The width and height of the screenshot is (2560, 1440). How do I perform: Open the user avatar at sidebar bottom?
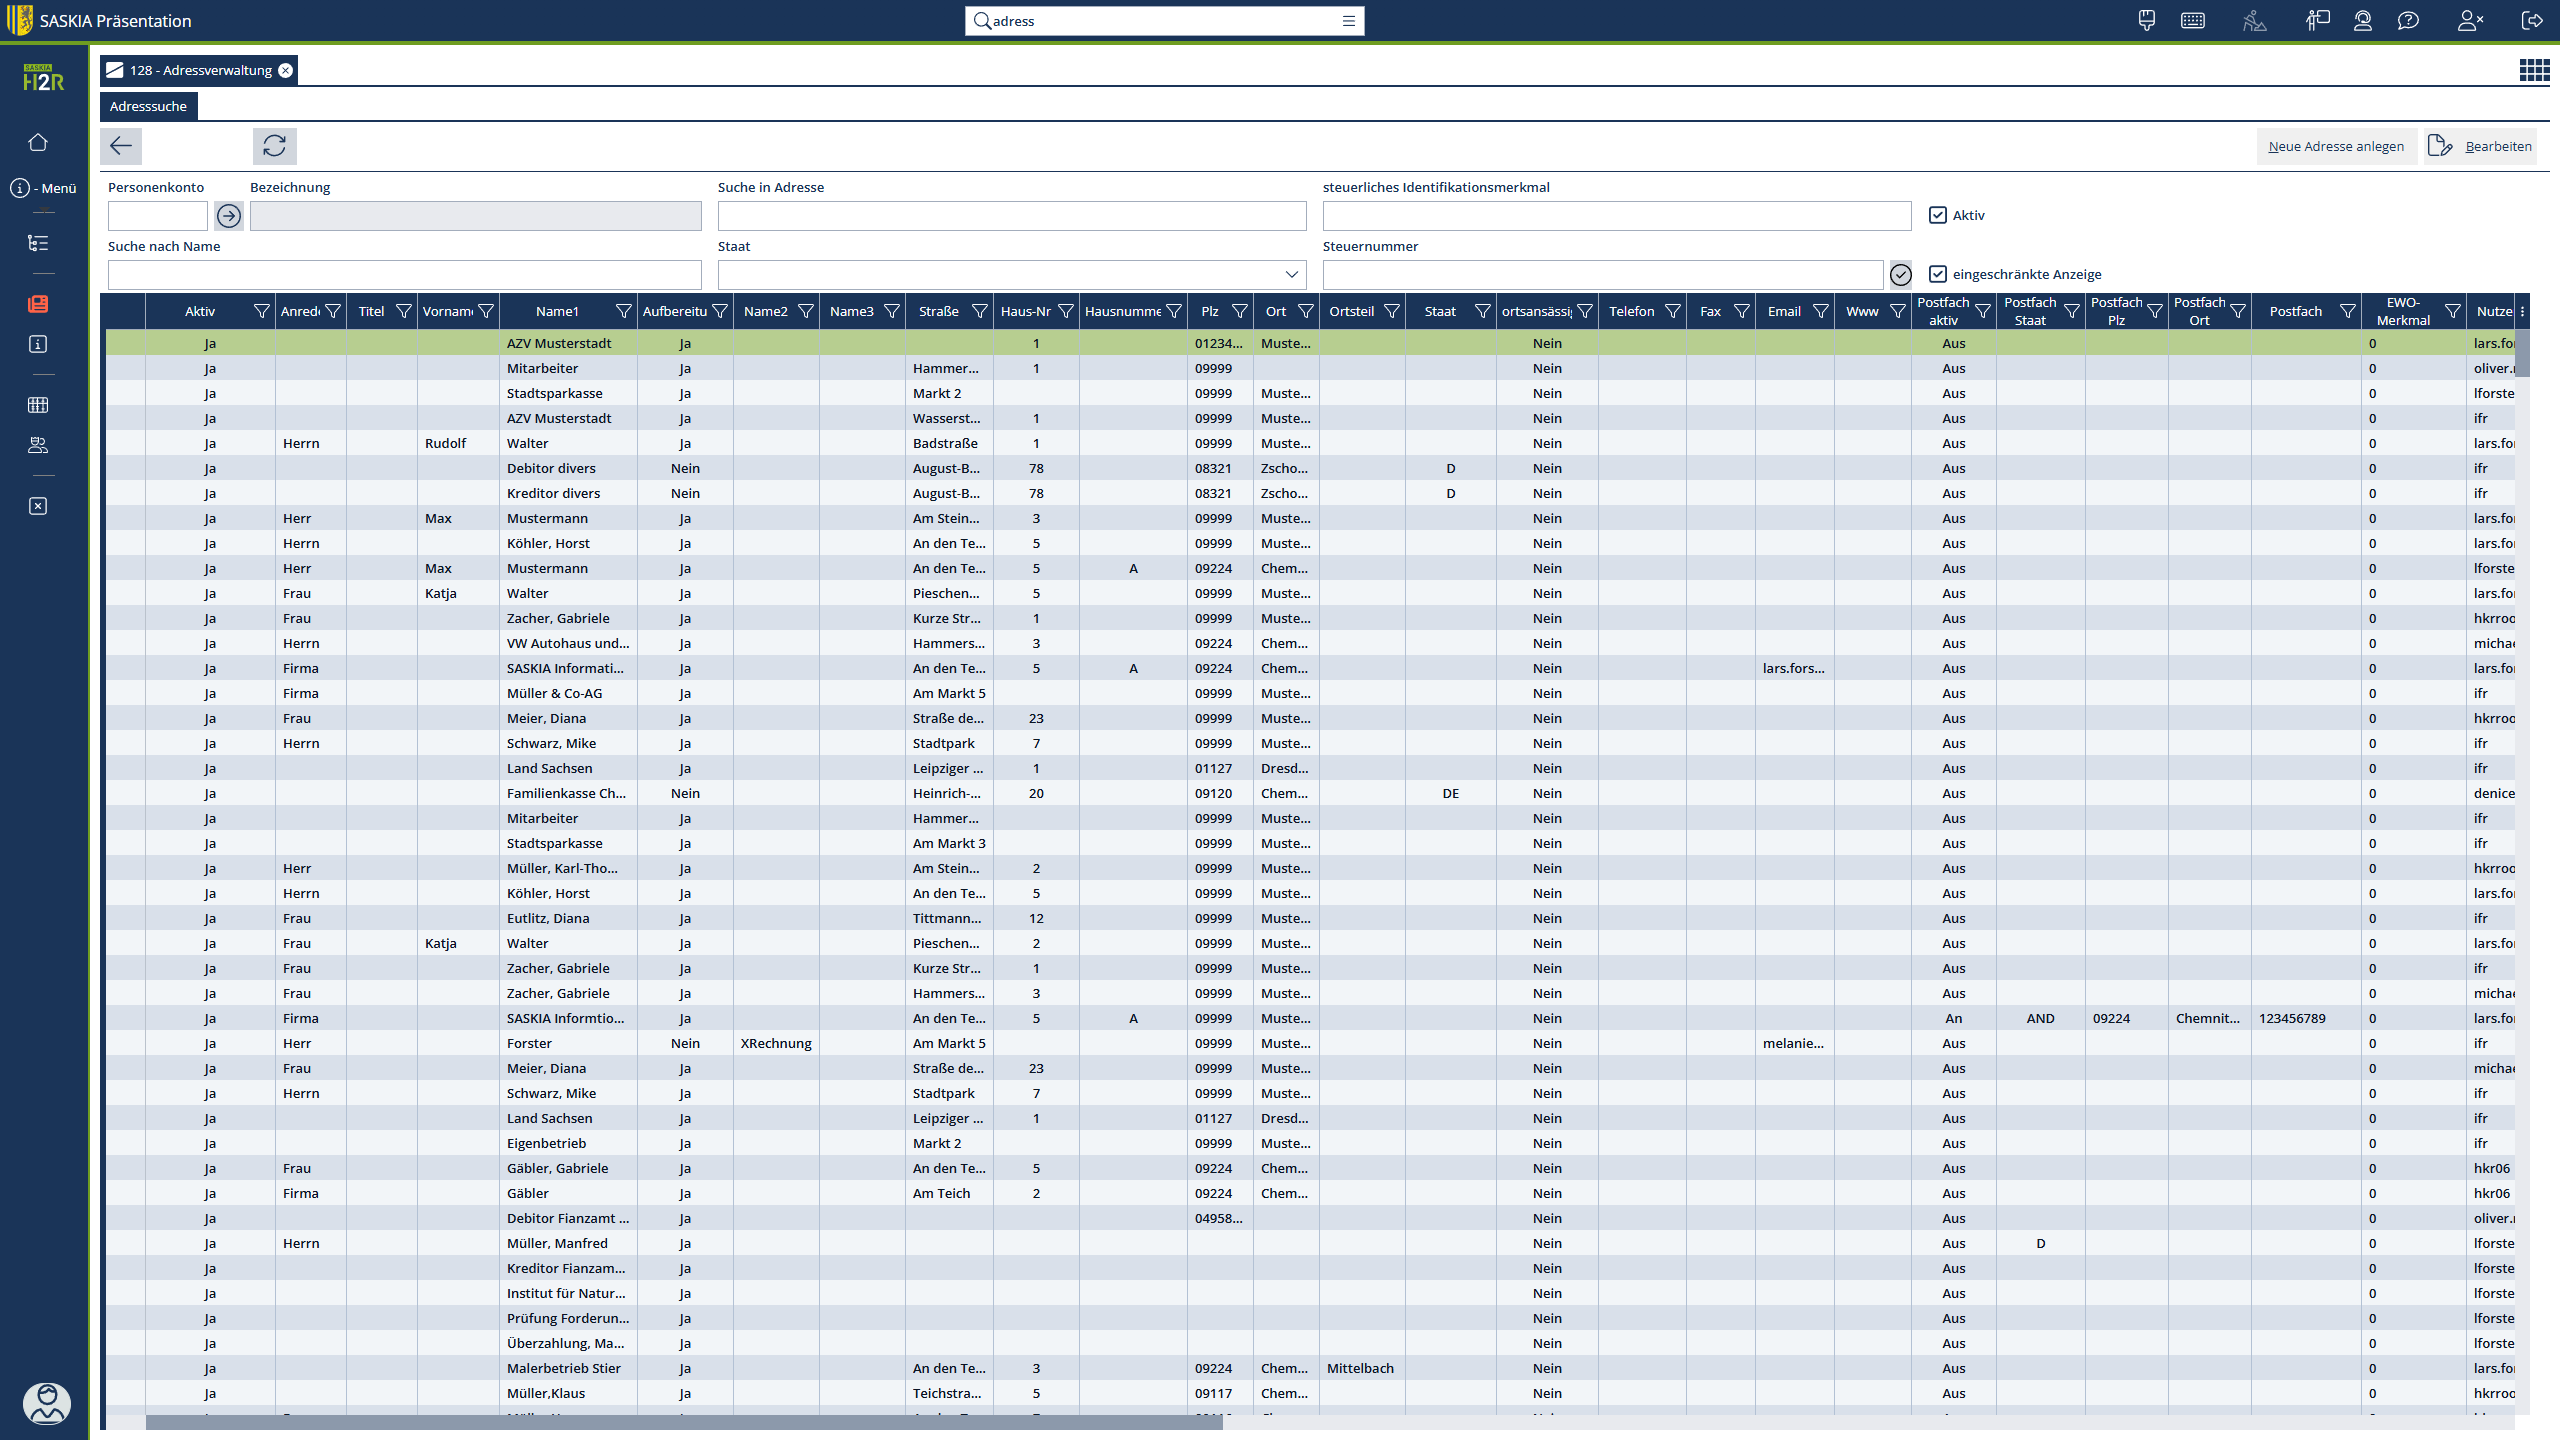(46, 1402)
